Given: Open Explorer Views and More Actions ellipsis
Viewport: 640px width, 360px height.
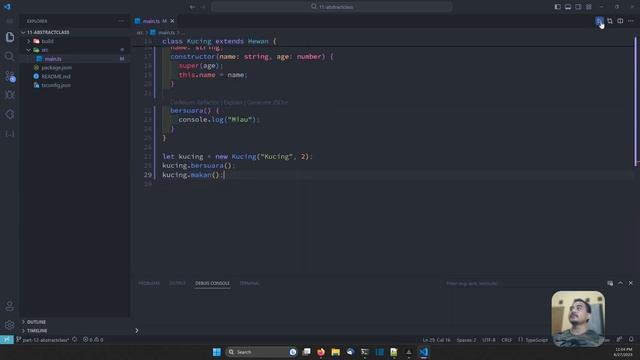Looking at the screenshot, I should click(121, 21).
